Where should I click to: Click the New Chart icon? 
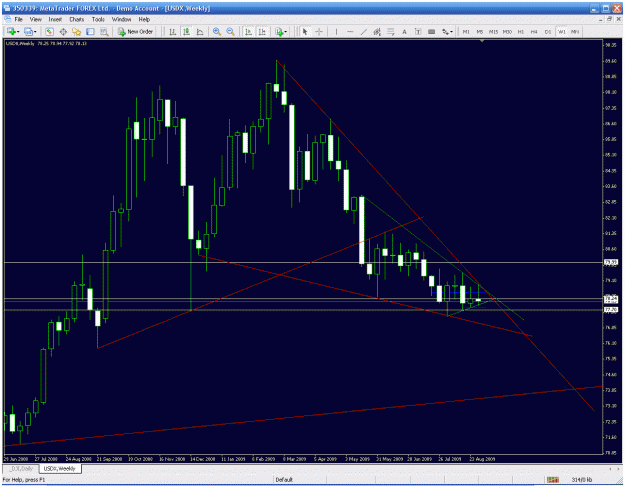(x=11, y=31)
